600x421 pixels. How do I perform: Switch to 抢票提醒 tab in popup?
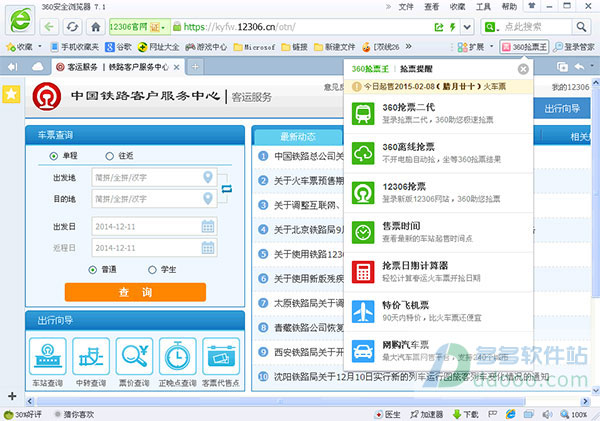416,69
